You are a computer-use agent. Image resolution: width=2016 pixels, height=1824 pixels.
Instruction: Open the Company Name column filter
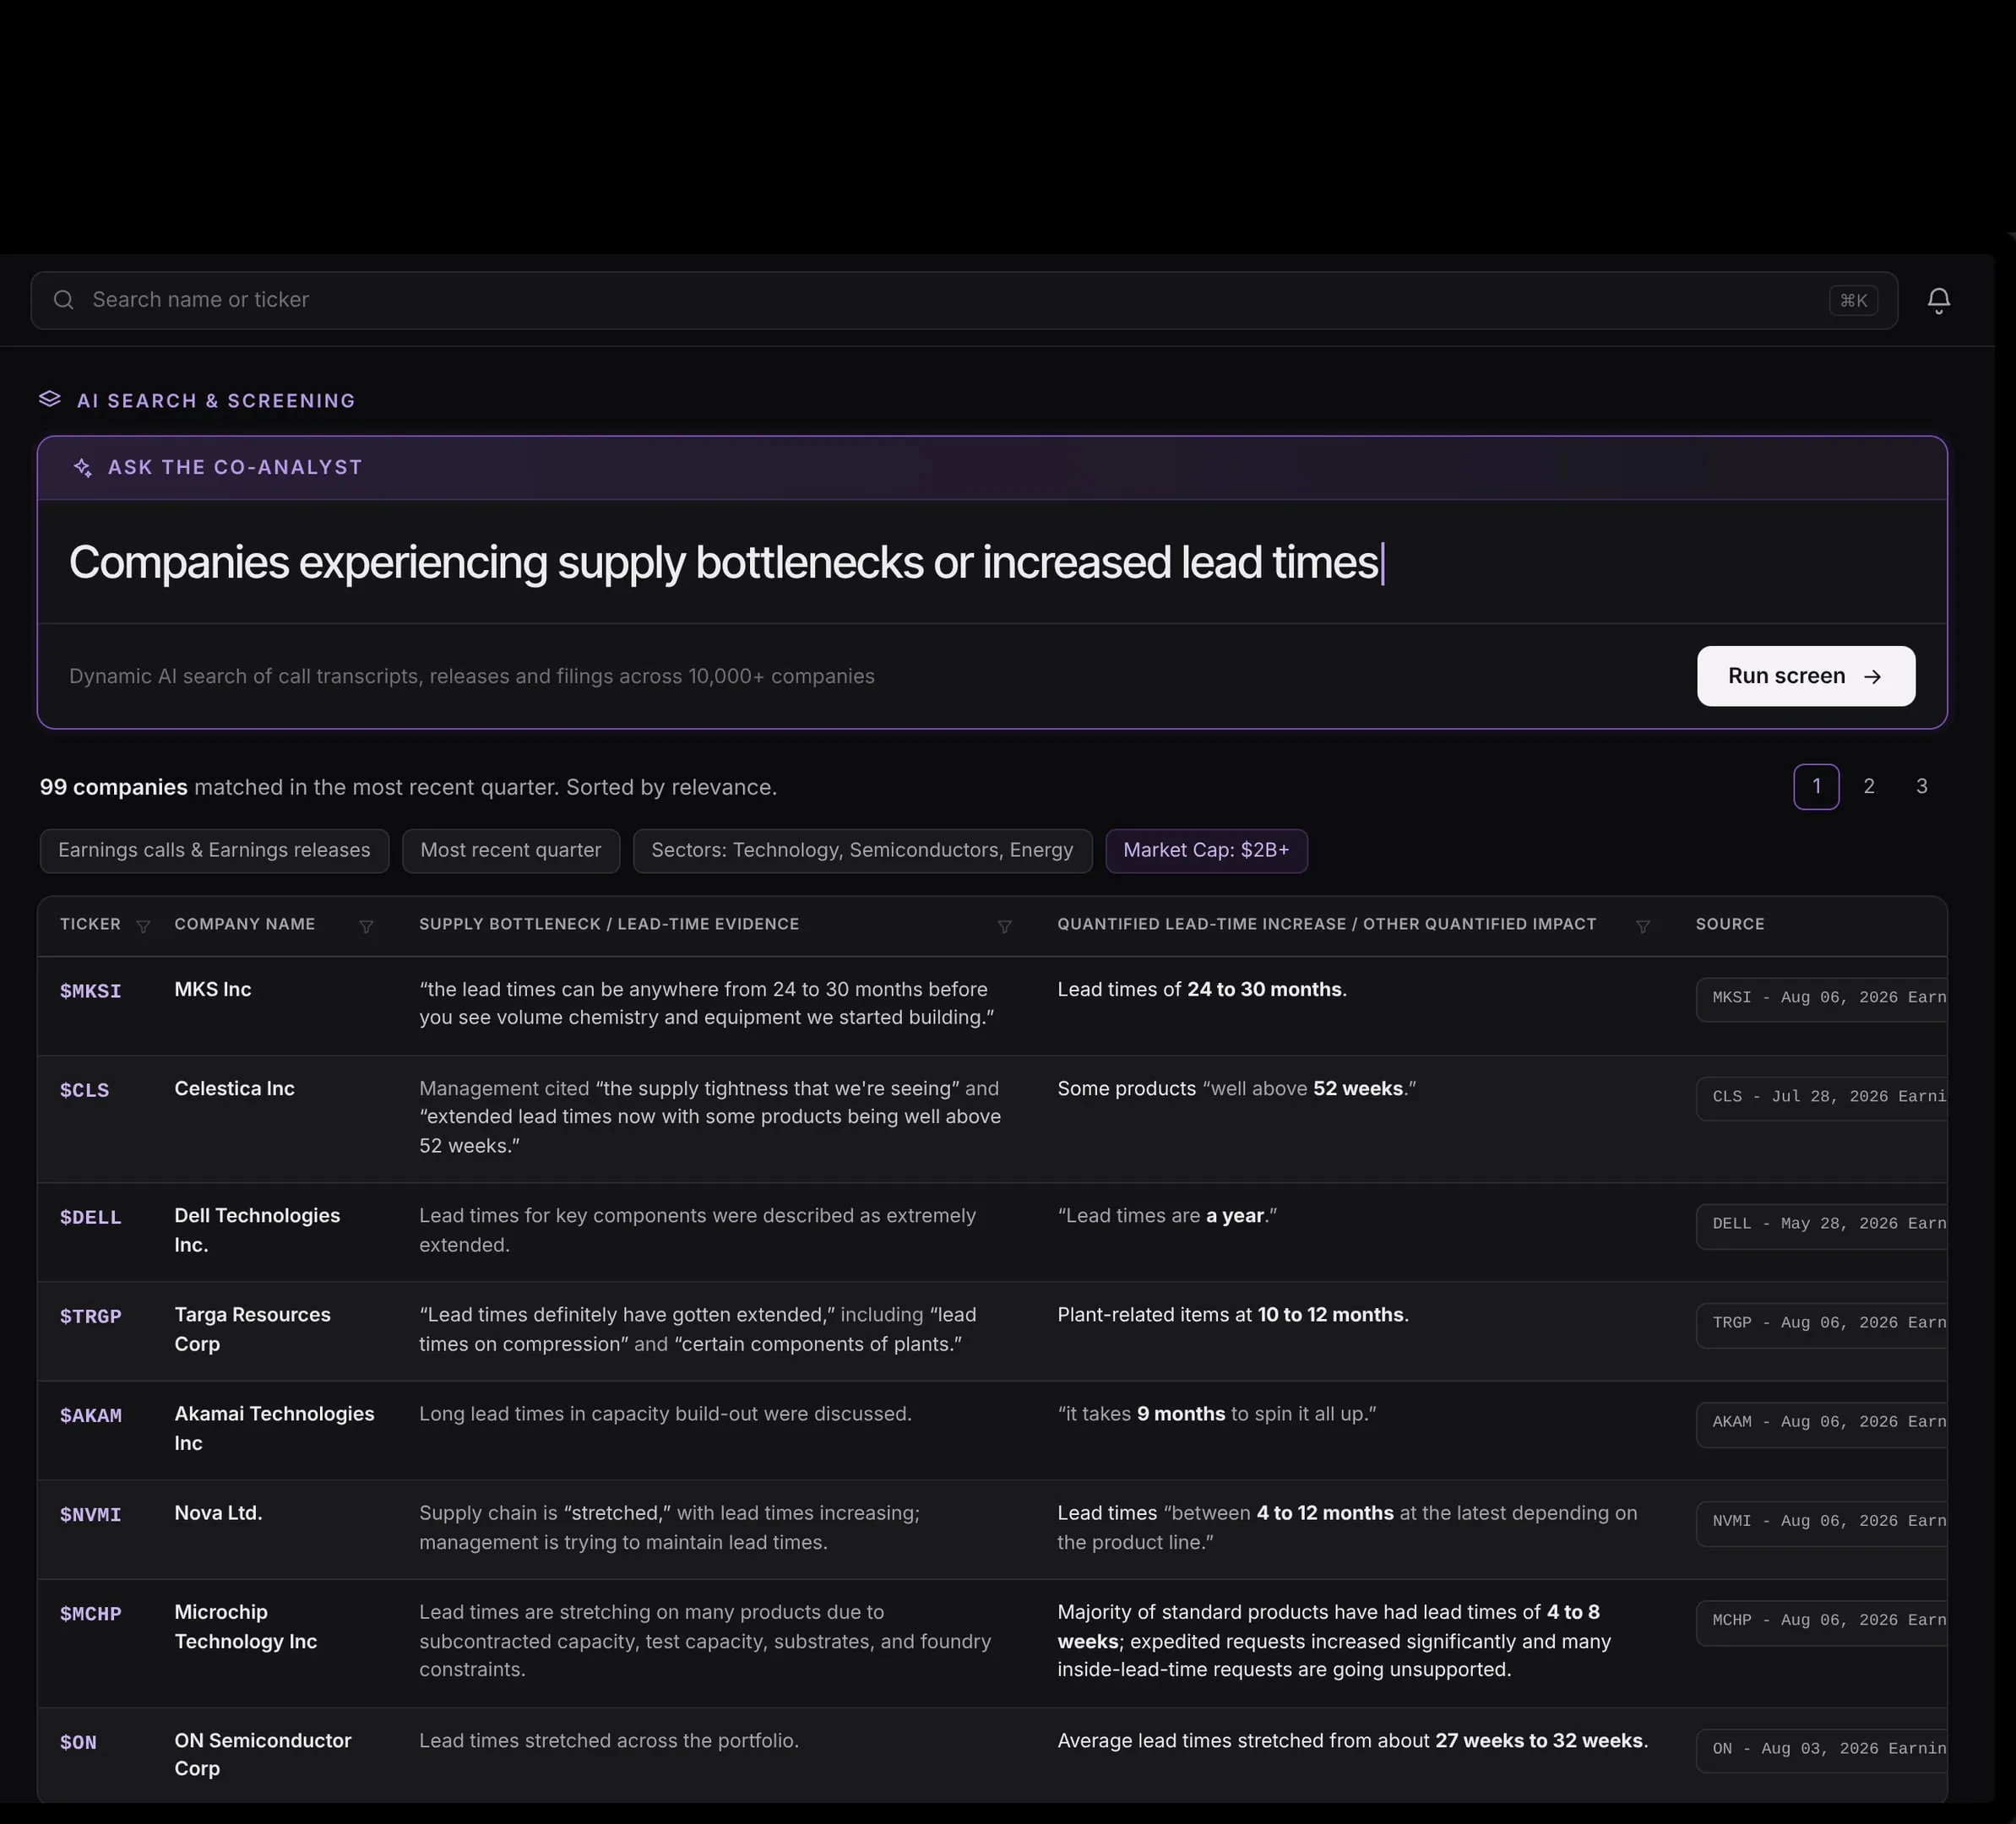coord(367,926)
